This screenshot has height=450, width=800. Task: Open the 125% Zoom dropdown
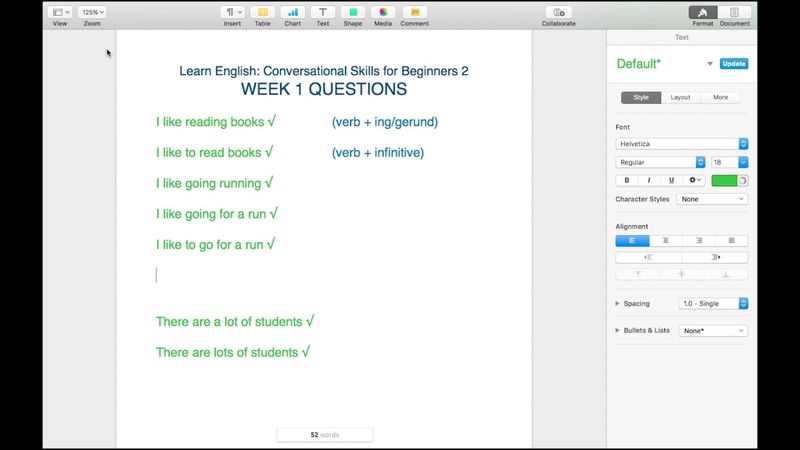(x=92, y=12)
